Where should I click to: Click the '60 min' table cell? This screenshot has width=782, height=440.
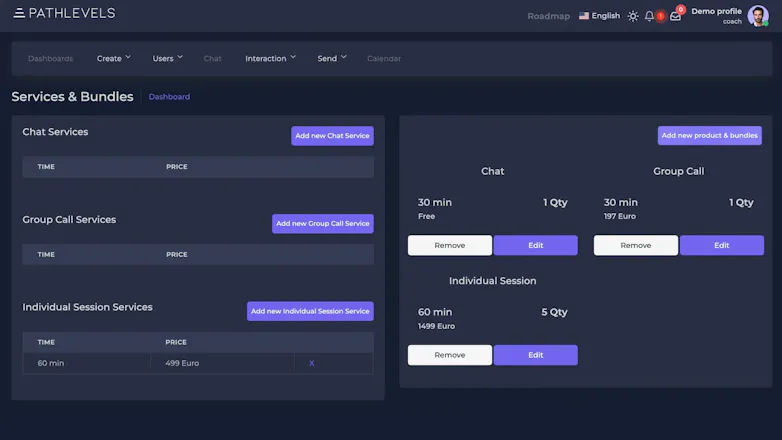[86, 363]
